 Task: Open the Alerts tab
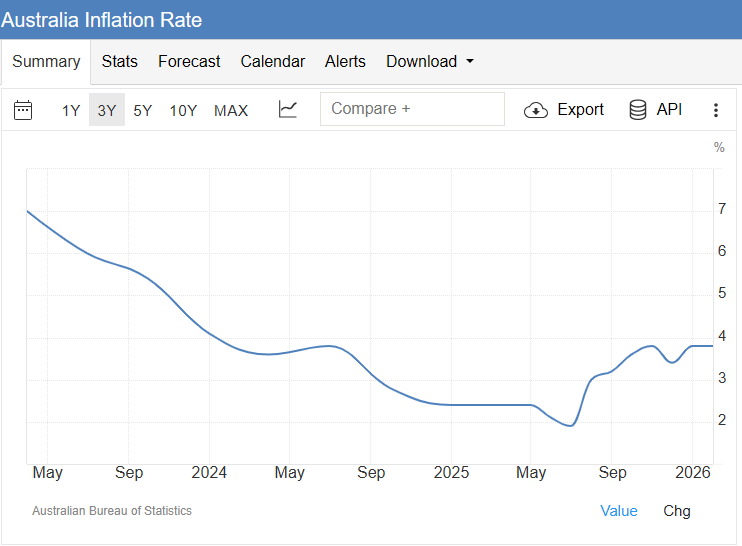pos(345,62)
